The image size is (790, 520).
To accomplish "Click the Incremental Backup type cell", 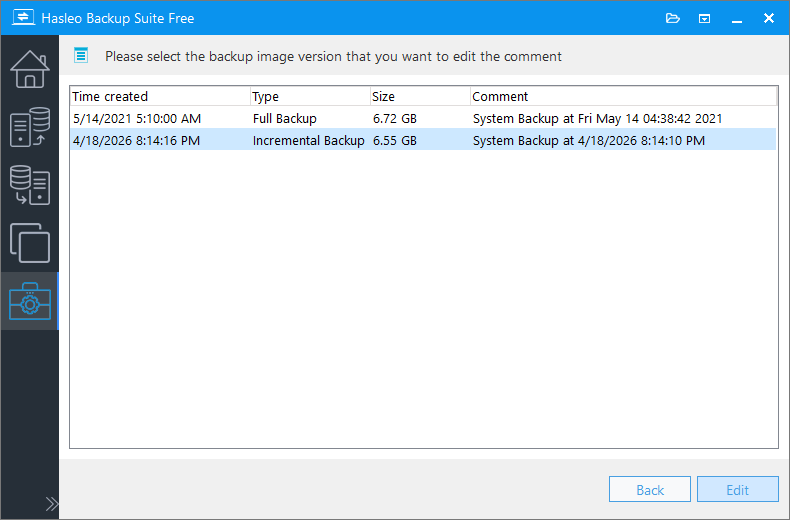I will coord(308,140).
